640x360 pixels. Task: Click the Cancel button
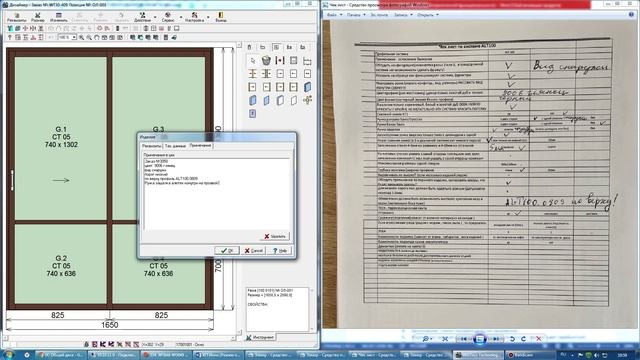(x=253, y=250)
